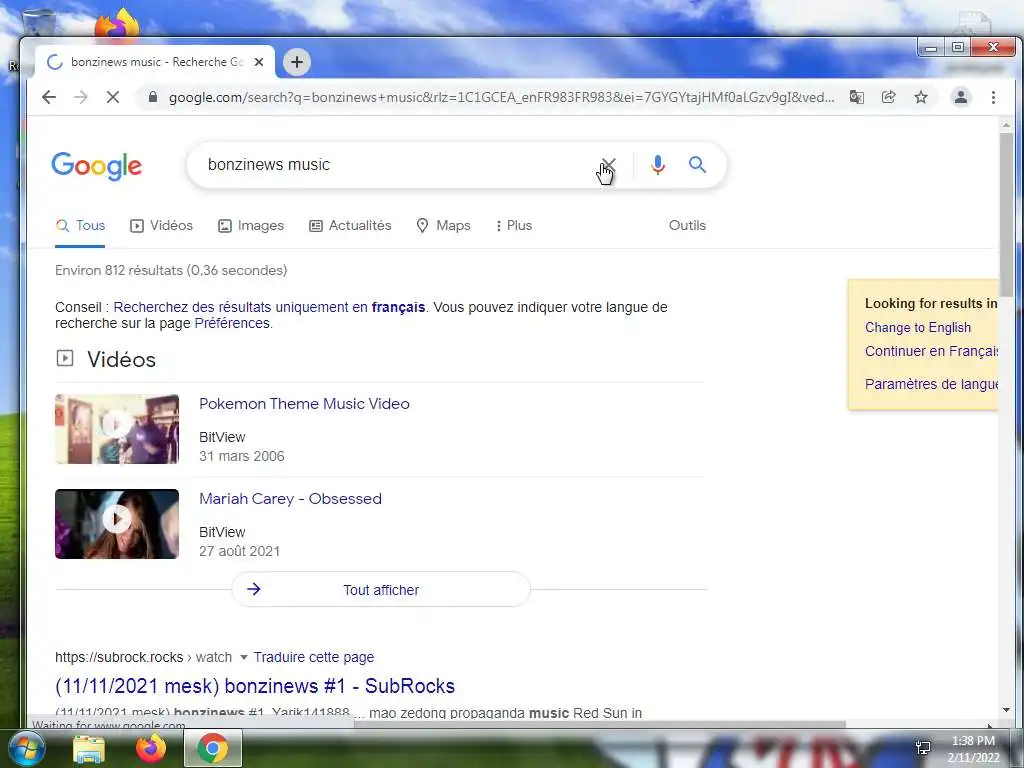Viewport: 1024px width, 768px height.
Task: Click BitView under Pokemon Theme Music Video
Action: coord(222,438)
